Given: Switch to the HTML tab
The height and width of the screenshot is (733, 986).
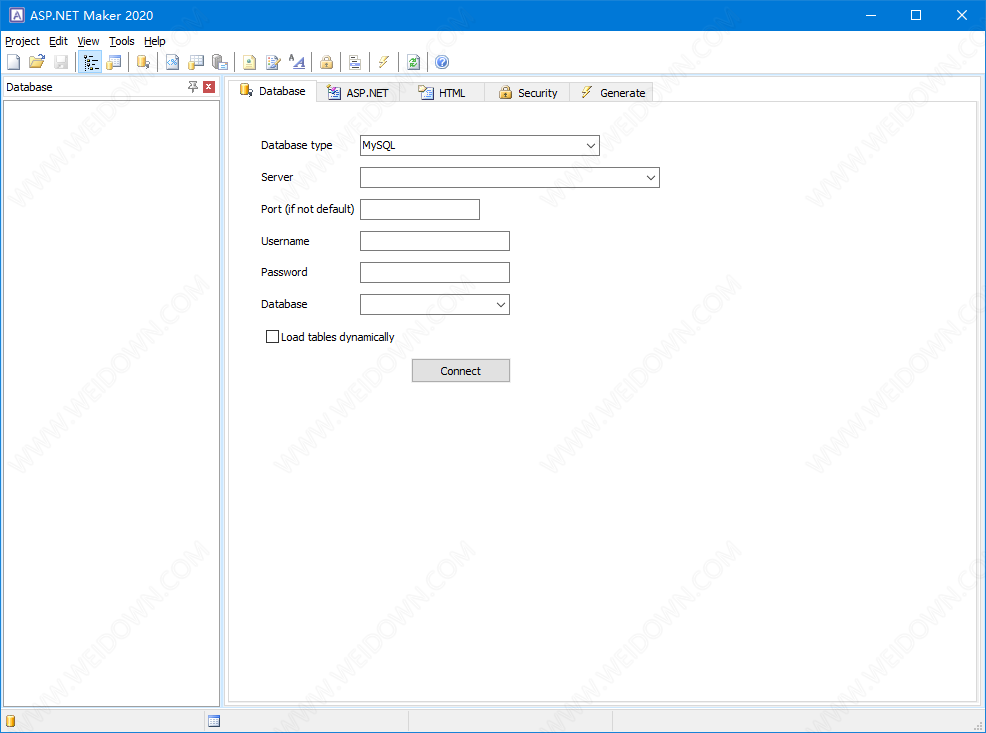Looking at the screenshot, I should click(x=442, y=92).
